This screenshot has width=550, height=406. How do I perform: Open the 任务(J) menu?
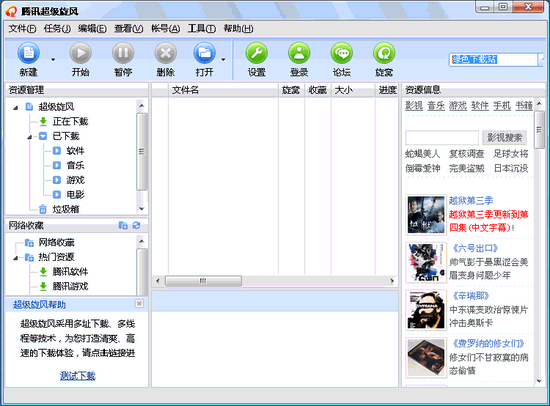(x=57, y=29)
